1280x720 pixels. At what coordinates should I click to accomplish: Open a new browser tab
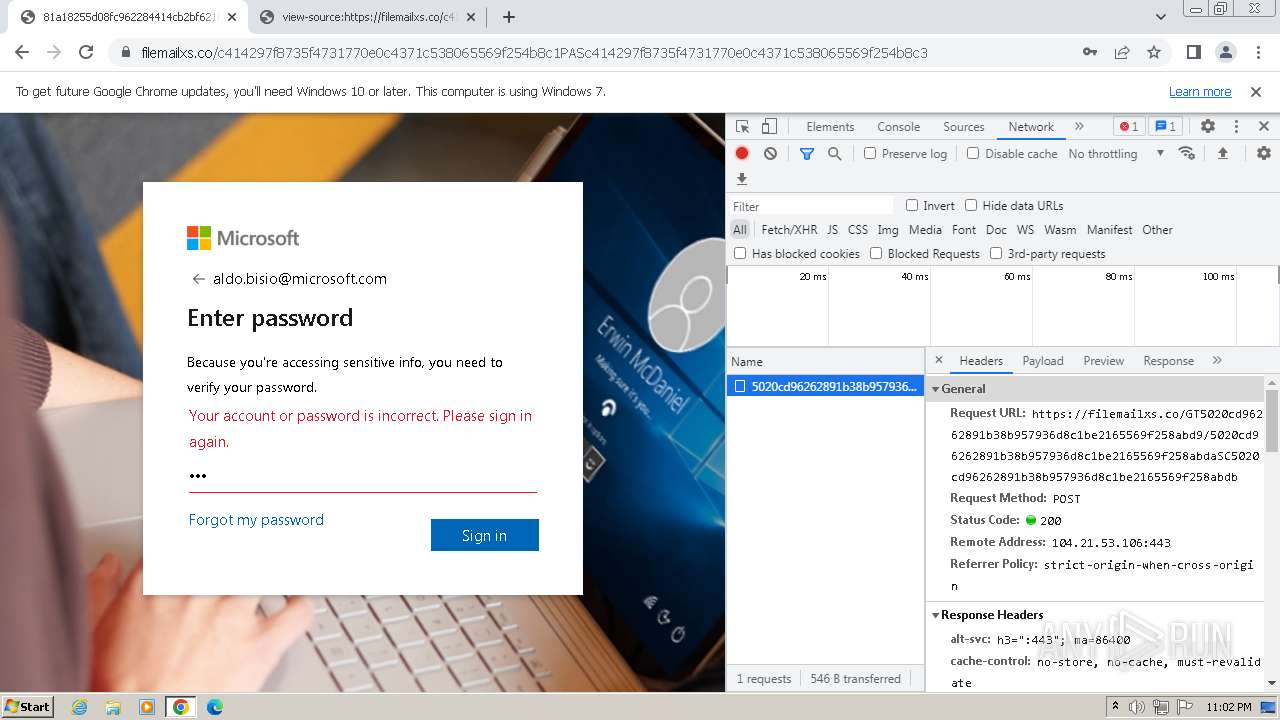tap(509, 17)
